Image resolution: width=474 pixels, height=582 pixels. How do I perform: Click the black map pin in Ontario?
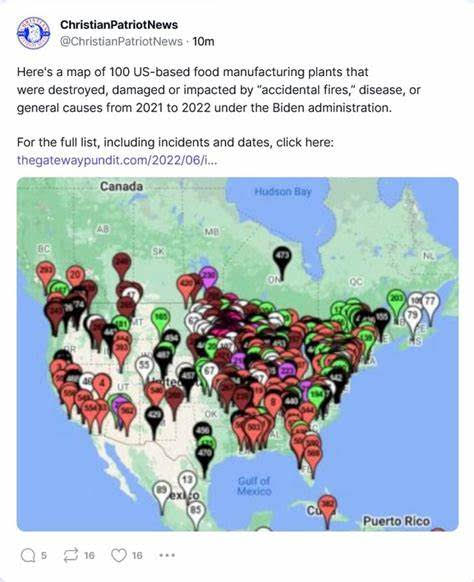point(282,262)
